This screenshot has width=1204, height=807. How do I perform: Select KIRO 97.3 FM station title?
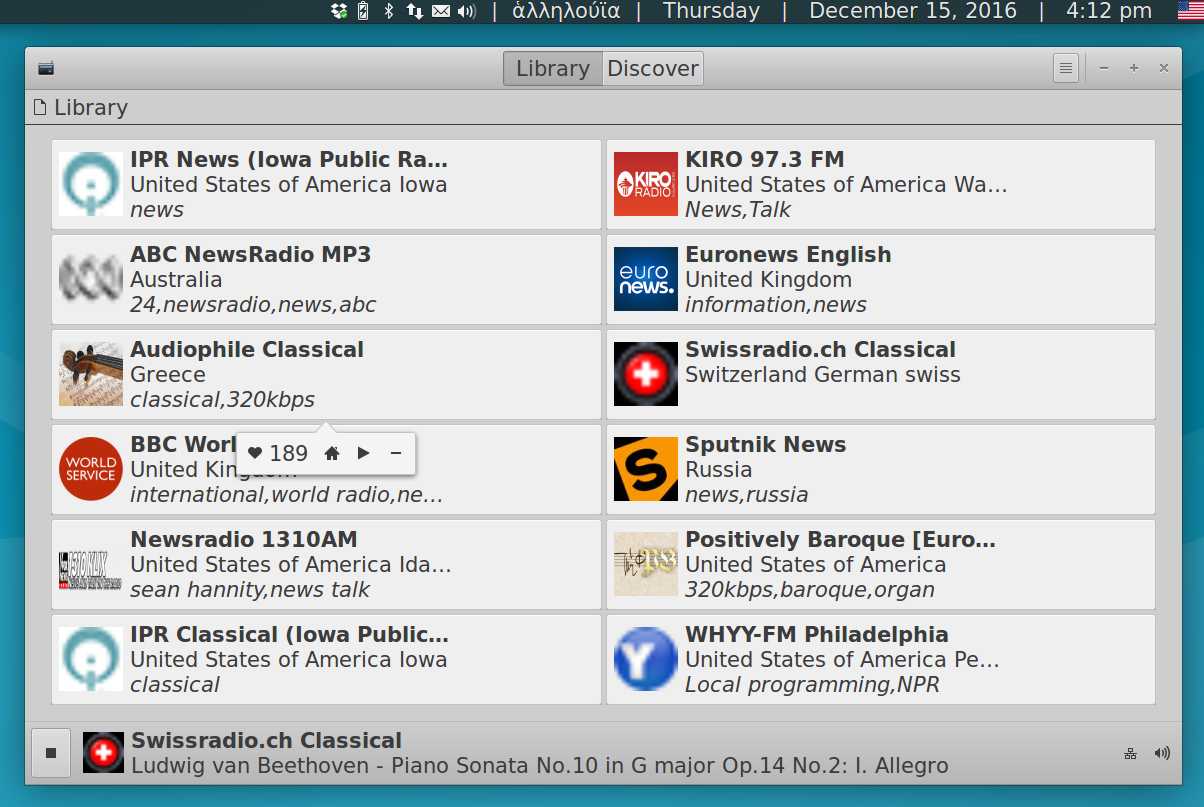(x=765, y=160)
